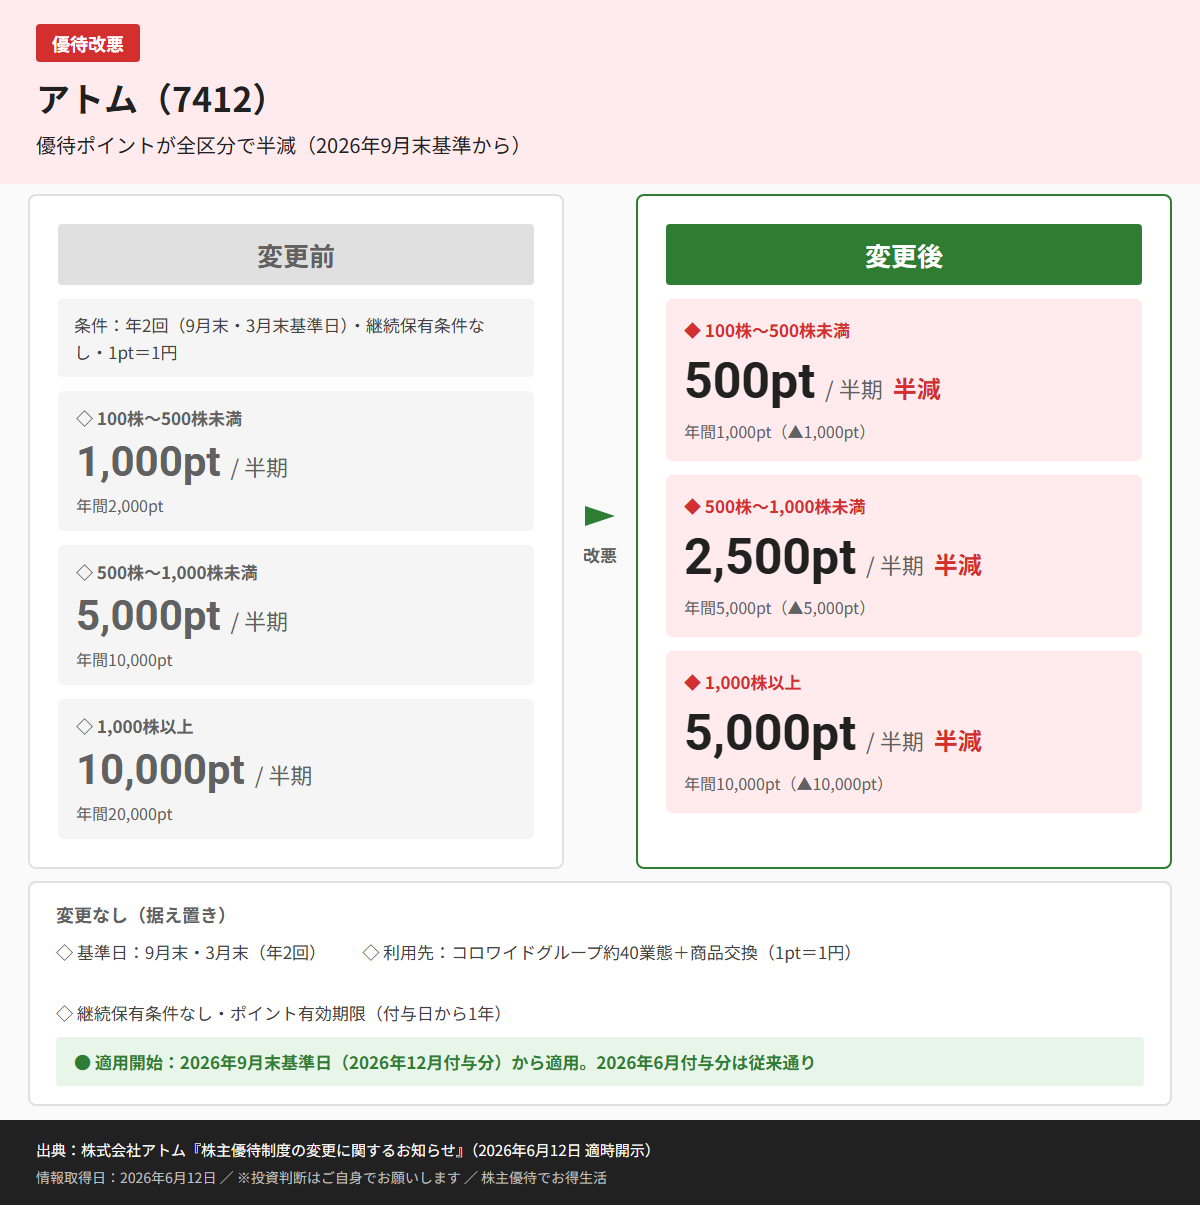The image size is (1200, 1229).
Task: Click the 500pt value in 変更後
Action: tap(750, 381)
